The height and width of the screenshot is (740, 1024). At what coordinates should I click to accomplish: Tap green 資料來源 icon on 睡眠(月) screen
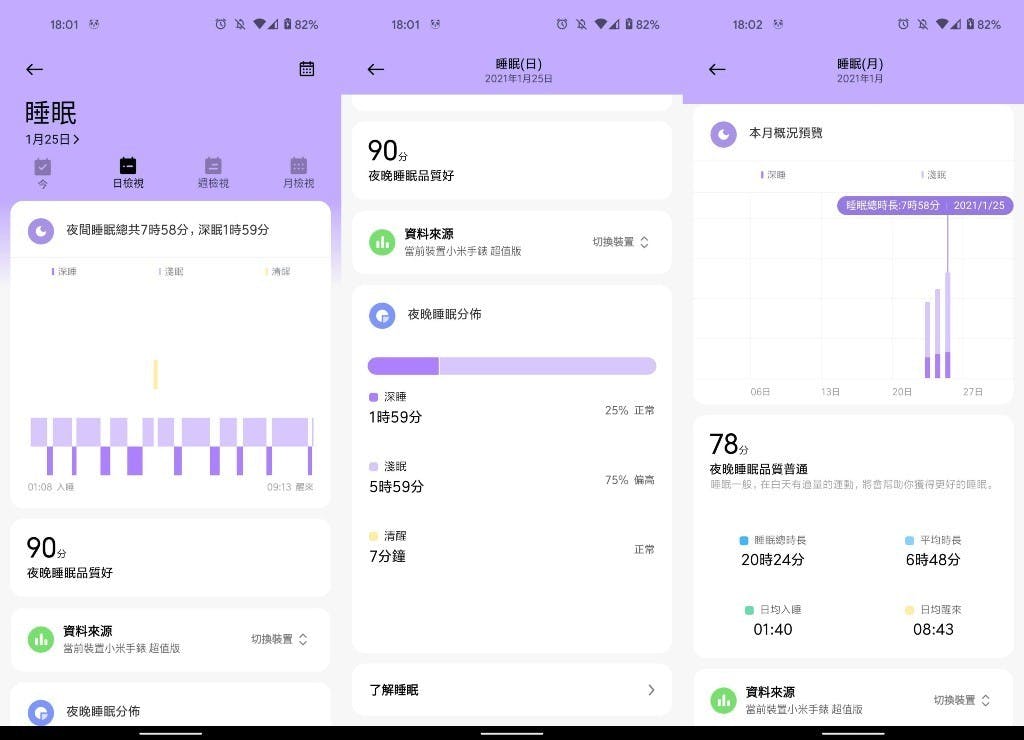(724, 701)
